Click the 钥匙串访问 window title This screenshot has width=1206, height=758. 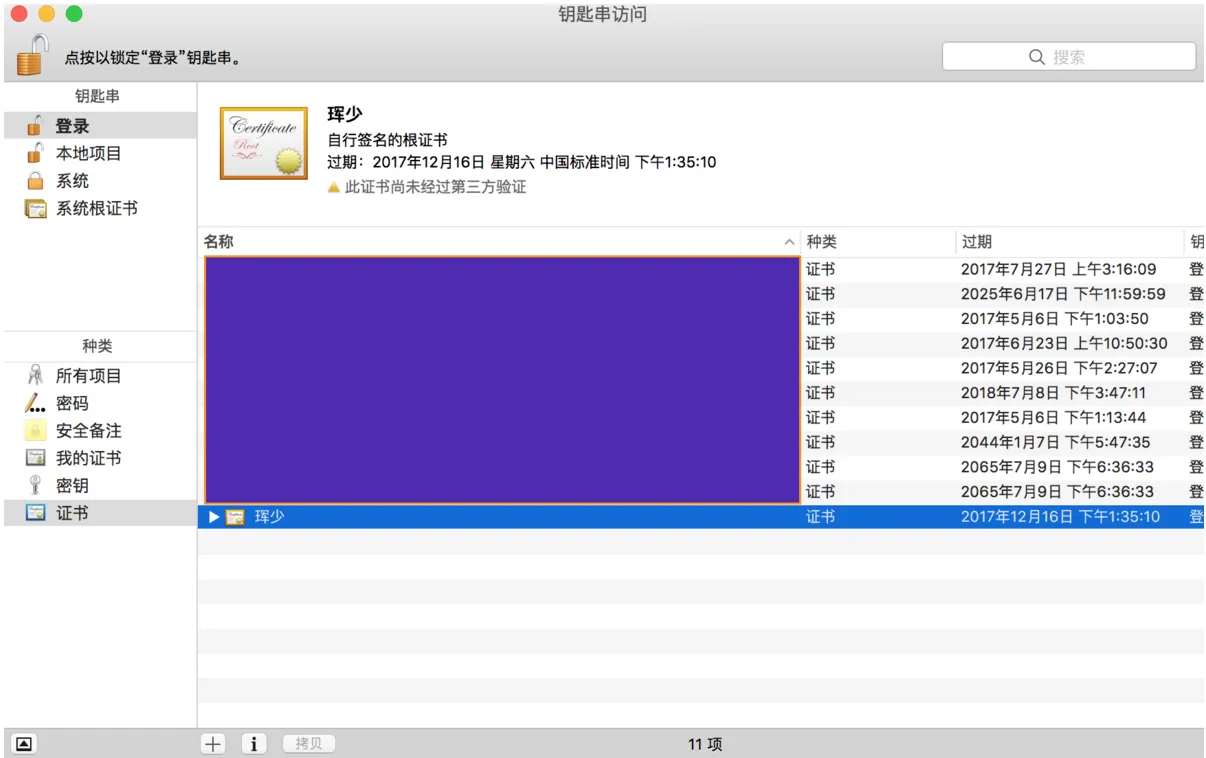coord(602,14)
